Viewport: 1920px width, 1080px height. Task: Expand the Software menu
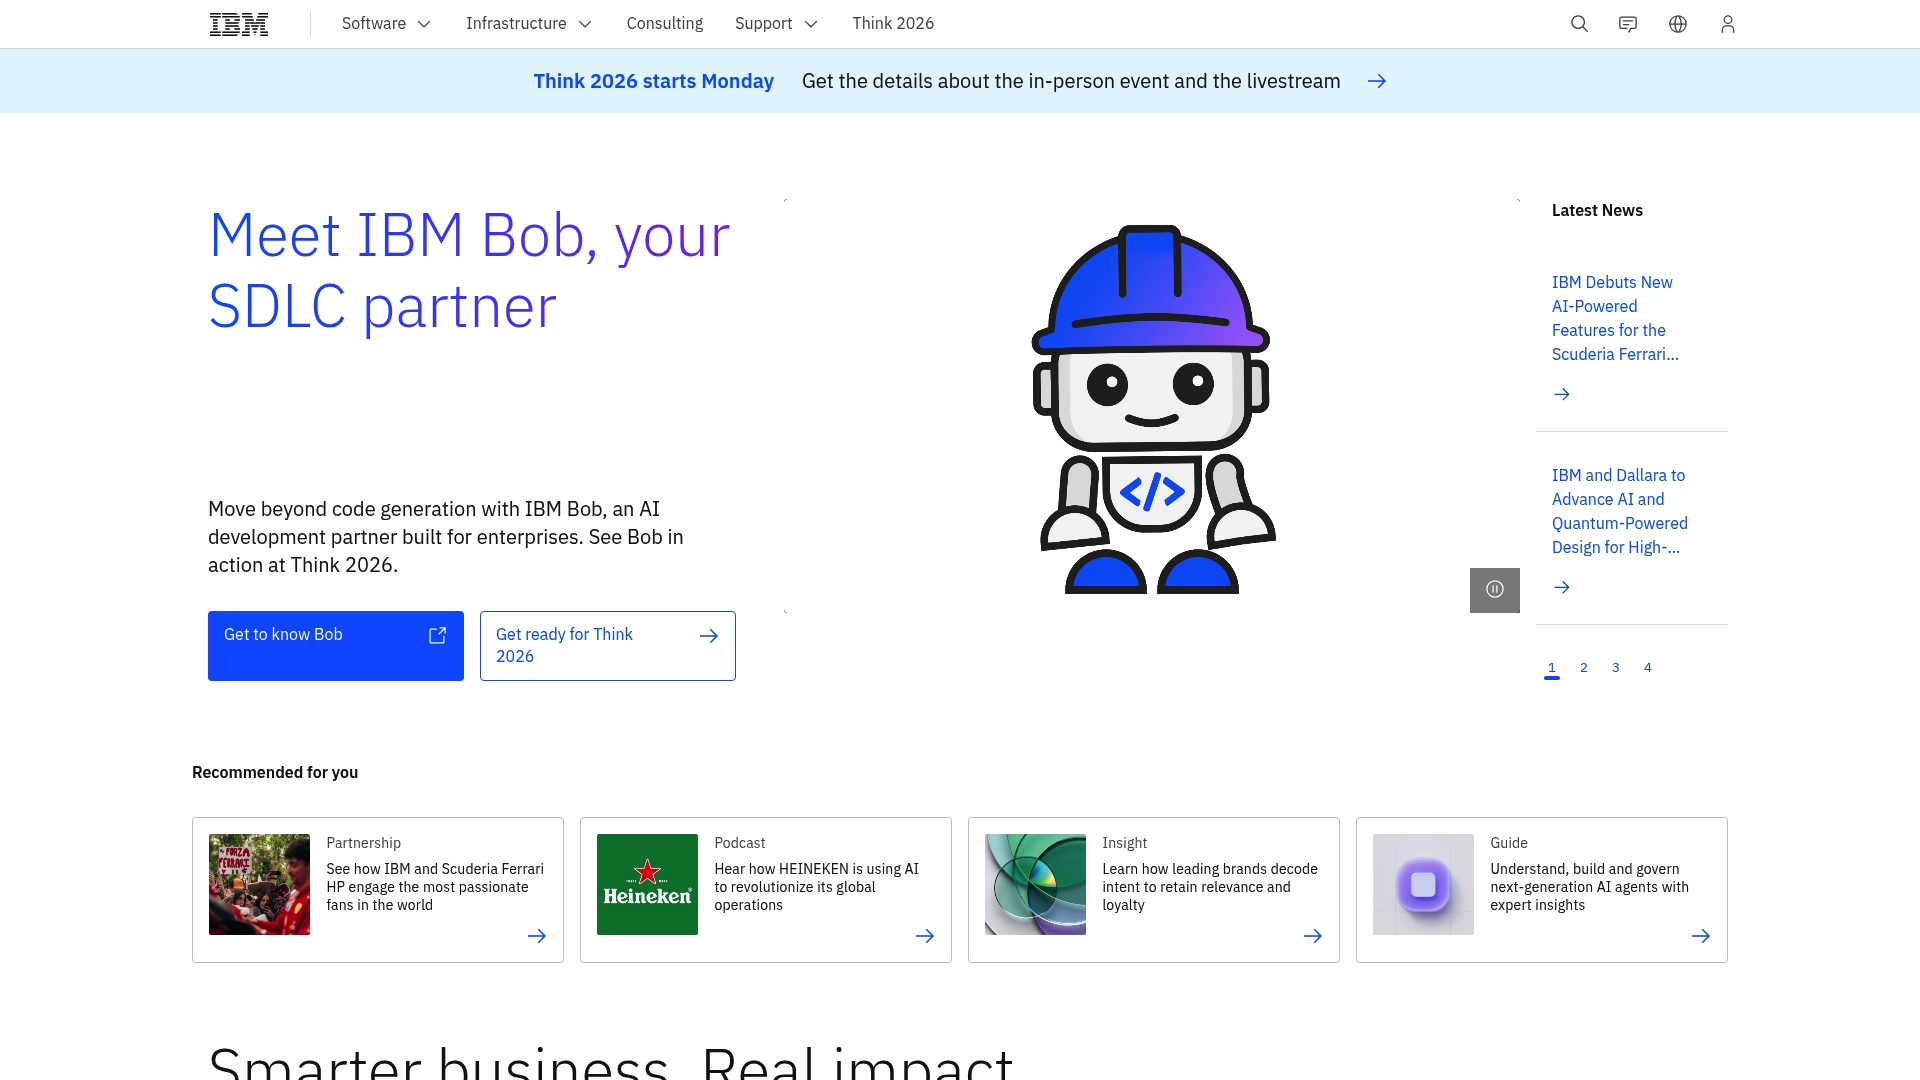click(386, 24)
